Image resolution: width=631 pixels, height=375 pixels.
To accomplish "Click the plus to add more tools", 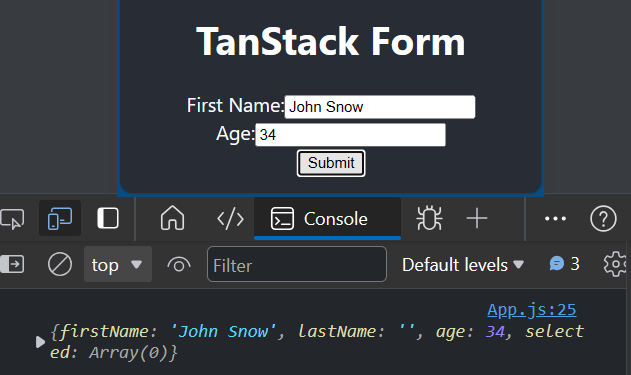I will click(x=477, y=218).
